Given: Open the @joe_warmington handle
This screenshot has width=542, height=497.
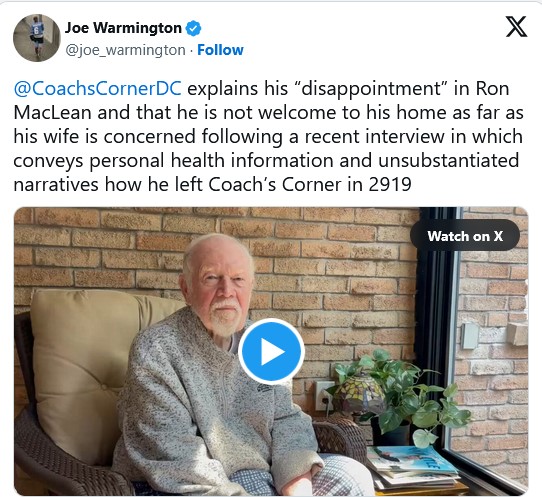Looking at the screenshot, I should [x=125, y=50].
